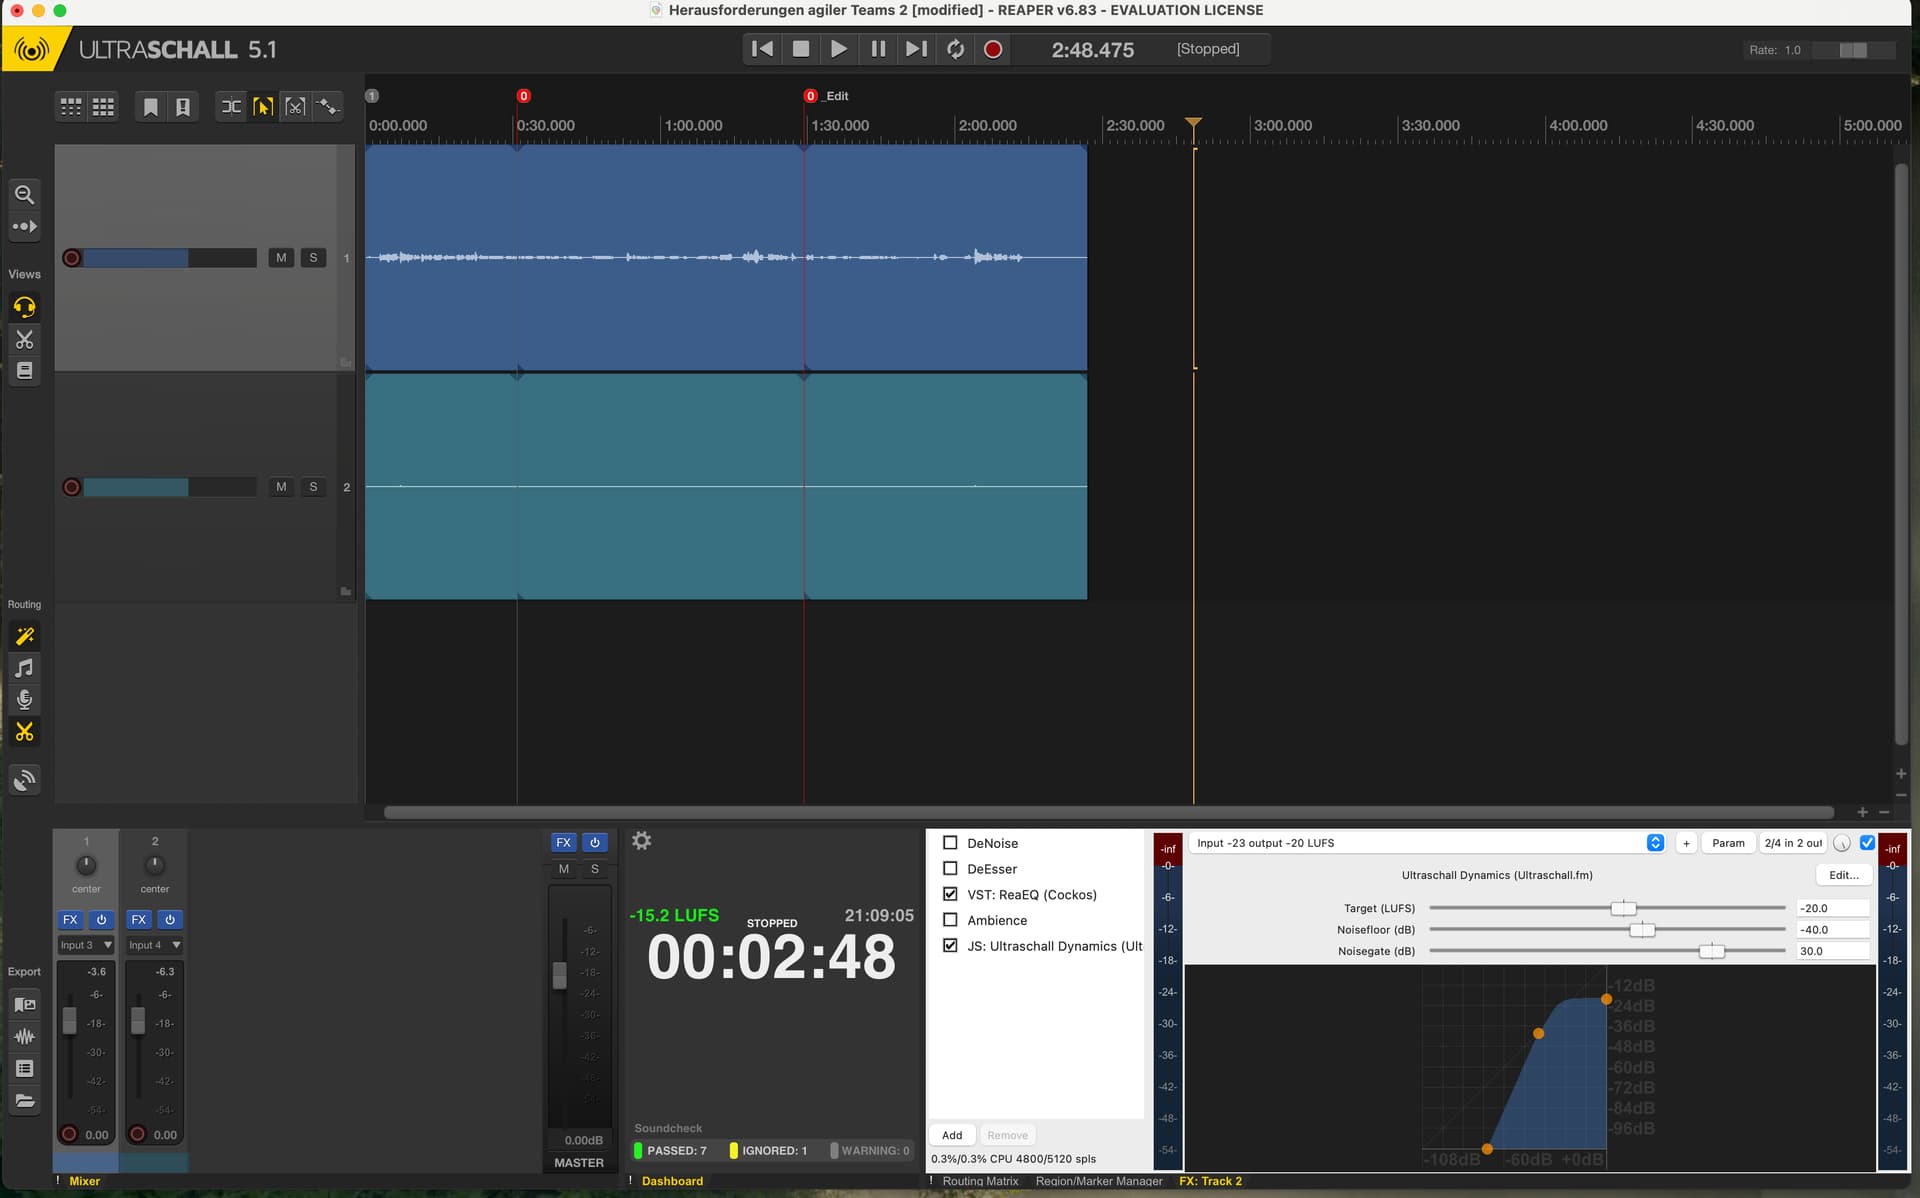Open the storyboard book view icon

[25, 371]
